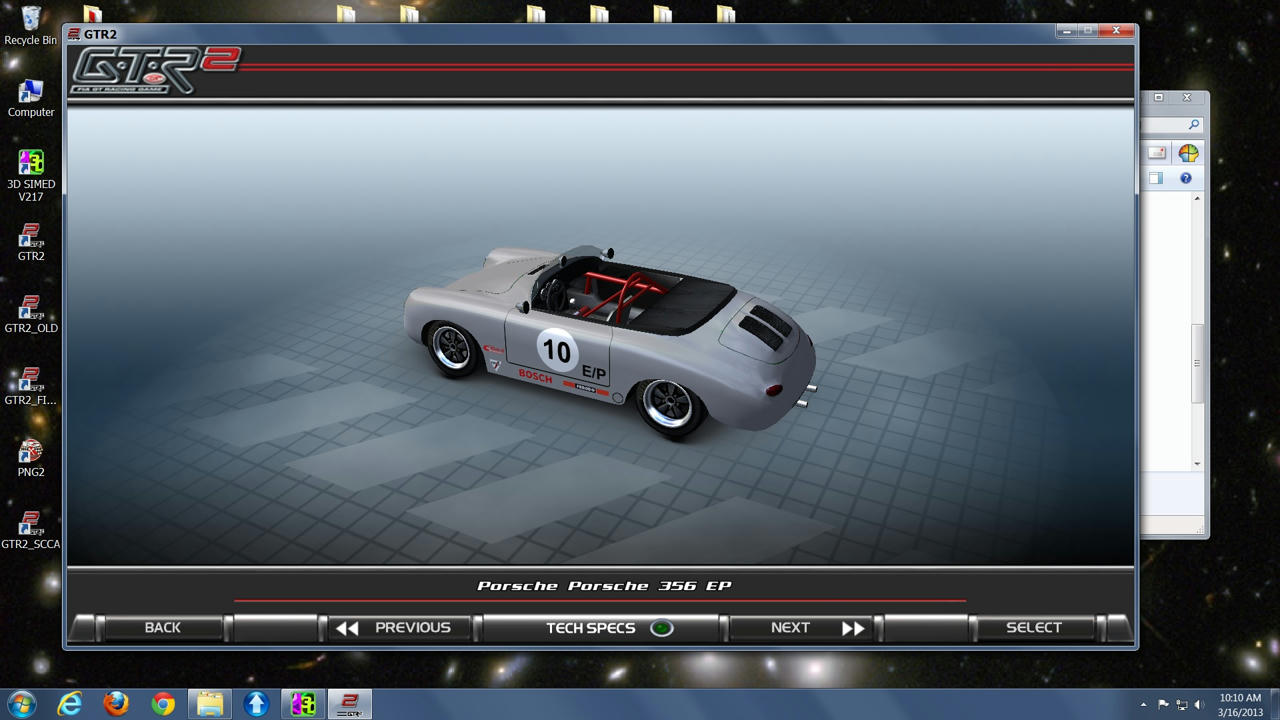Select the GTR2_FI... desktop shortcut

[31, 386]
